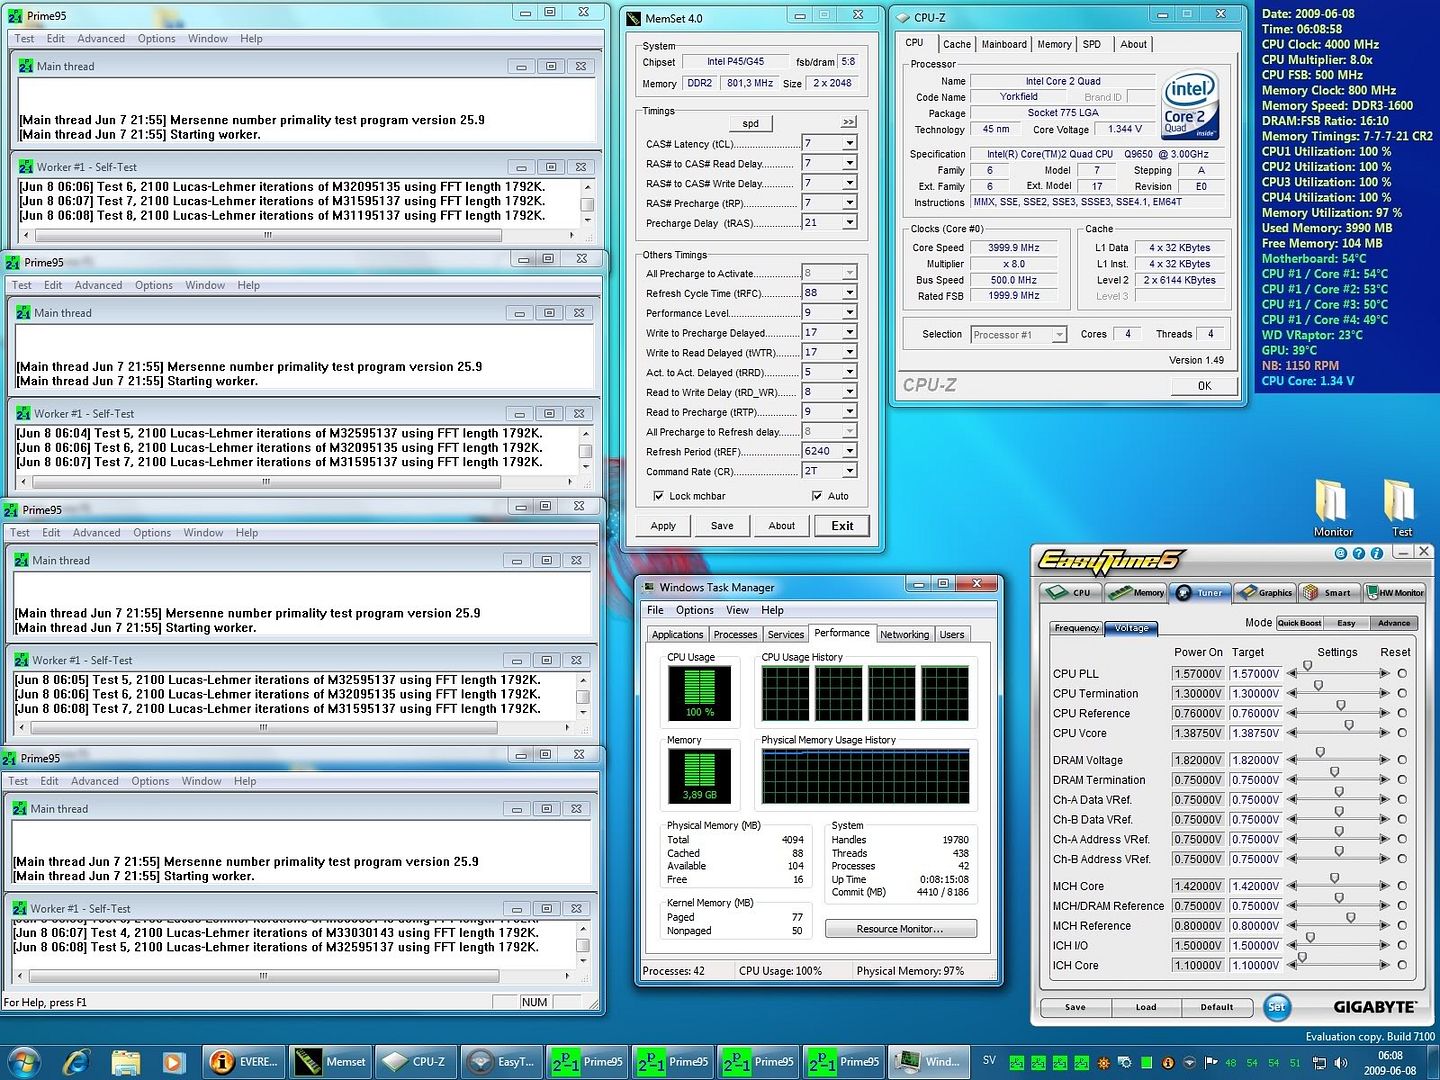This screenshot has height=1080, width=1440.
Task: Click CPU PLL voltage slider handle
Action: click(x=1307, y=667)
